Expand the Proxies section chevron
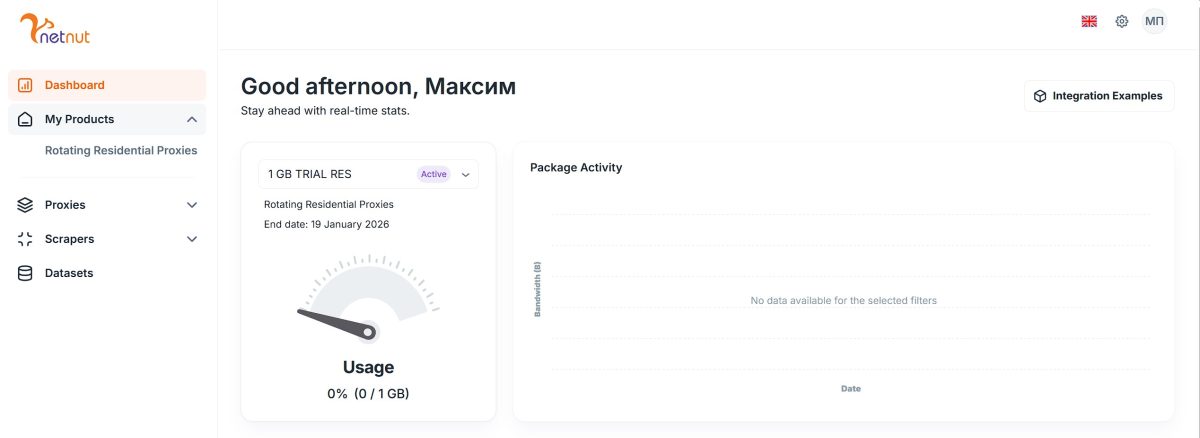1200x438 pixels. coord(192,205)
